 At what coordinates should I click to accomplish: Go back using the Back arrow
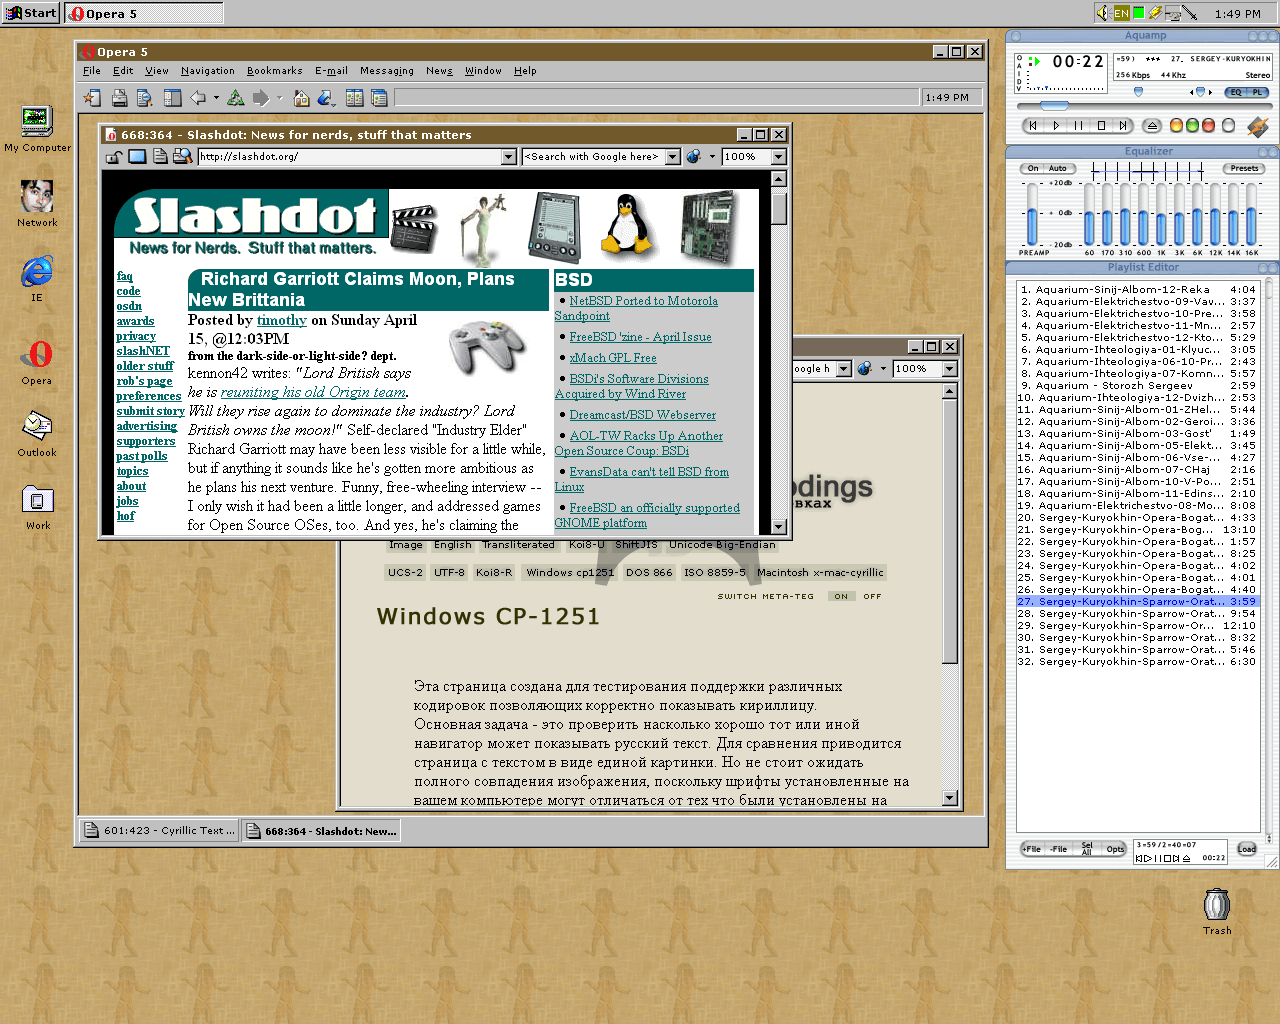pyautogui.click(x=198, y=98)
